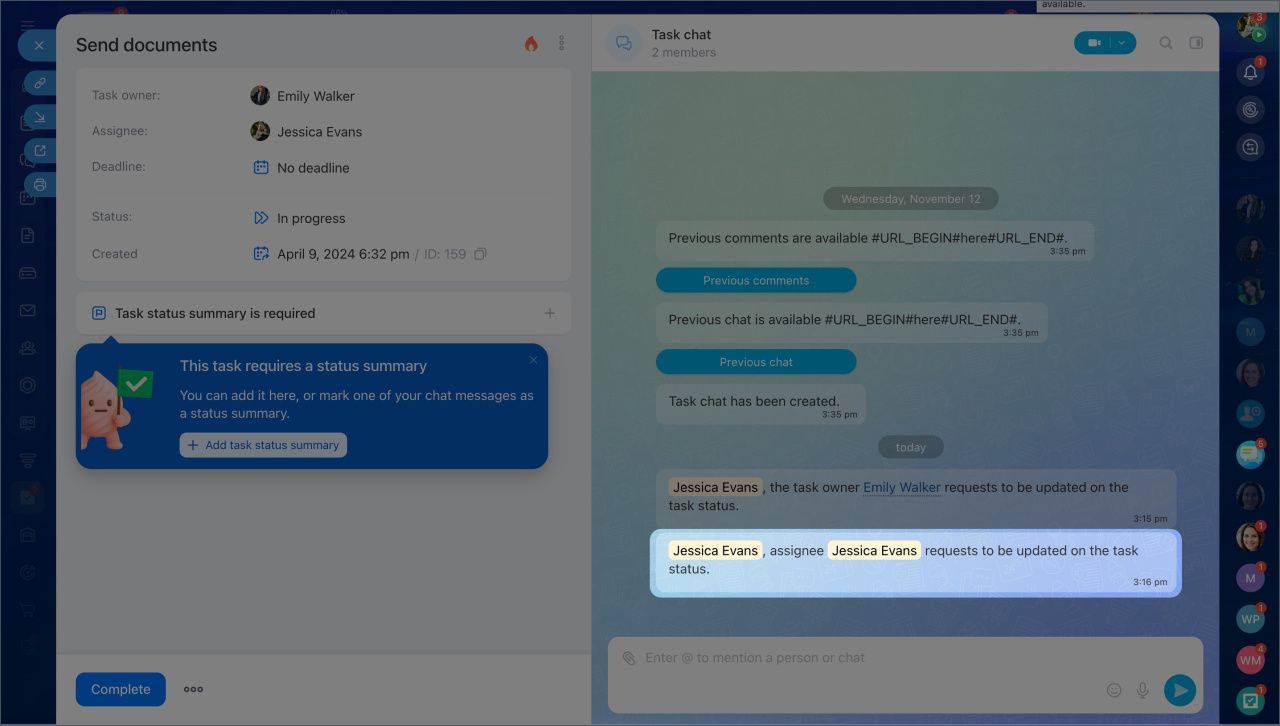The height and width of the screenshot is (726, 1280).
Task: Click the copy link icon on left
Action: tap(40, 82)
